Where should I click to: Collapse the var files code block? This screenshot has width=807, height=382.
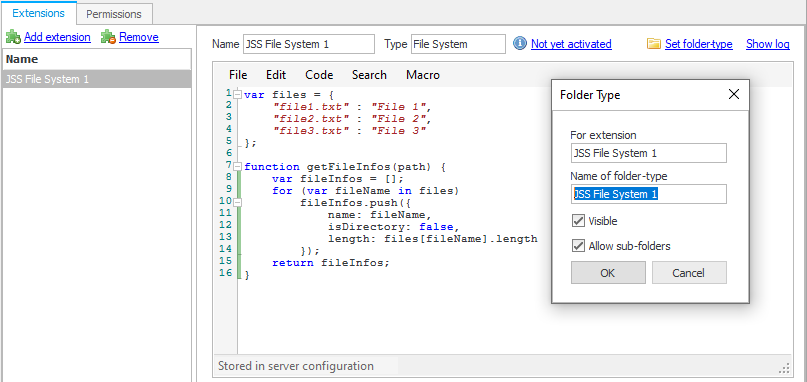[x=237, y=95]
